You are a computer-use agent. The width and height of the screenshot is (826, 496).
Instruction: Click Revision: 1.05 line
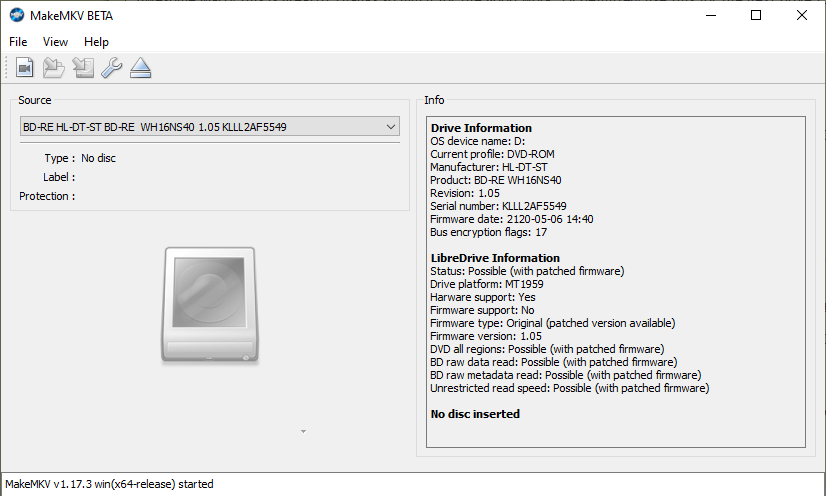tap(465, 193)
